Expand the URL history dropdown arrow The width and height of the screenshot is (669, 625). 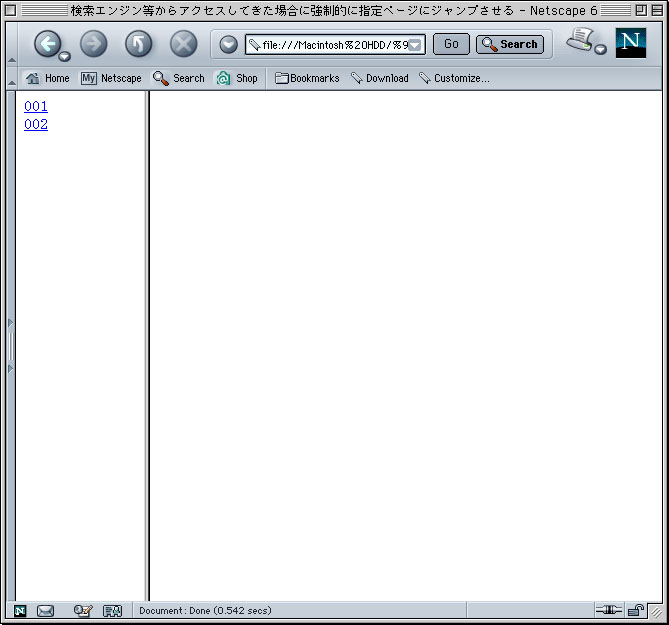pos(415,45)
